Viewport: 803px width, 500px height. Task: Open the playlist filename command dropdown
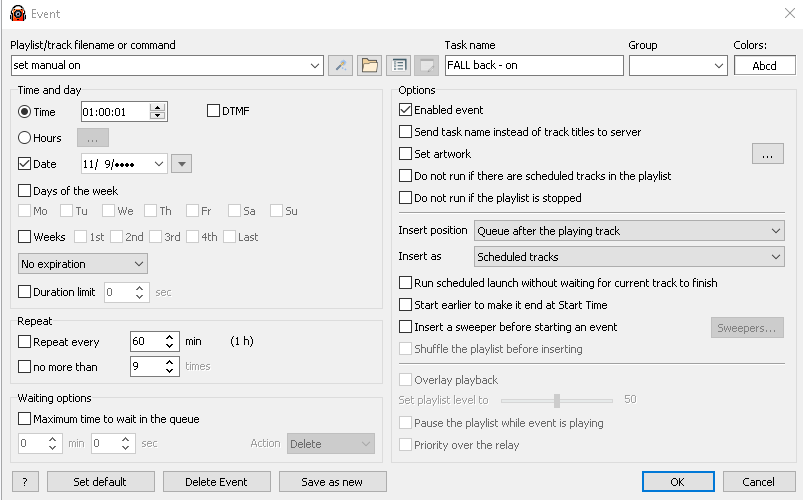coord(315,66)
